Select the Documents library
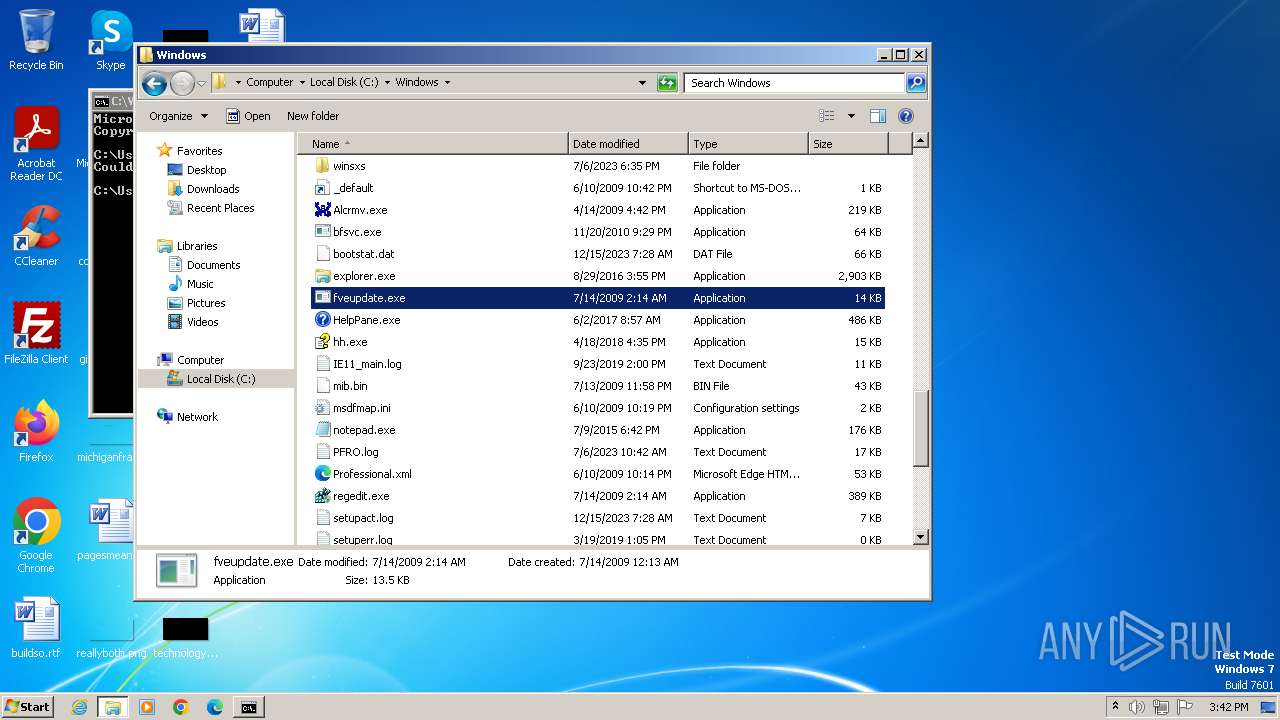Viewport: 1280px width, 720px height. click(x=213, y=265)
